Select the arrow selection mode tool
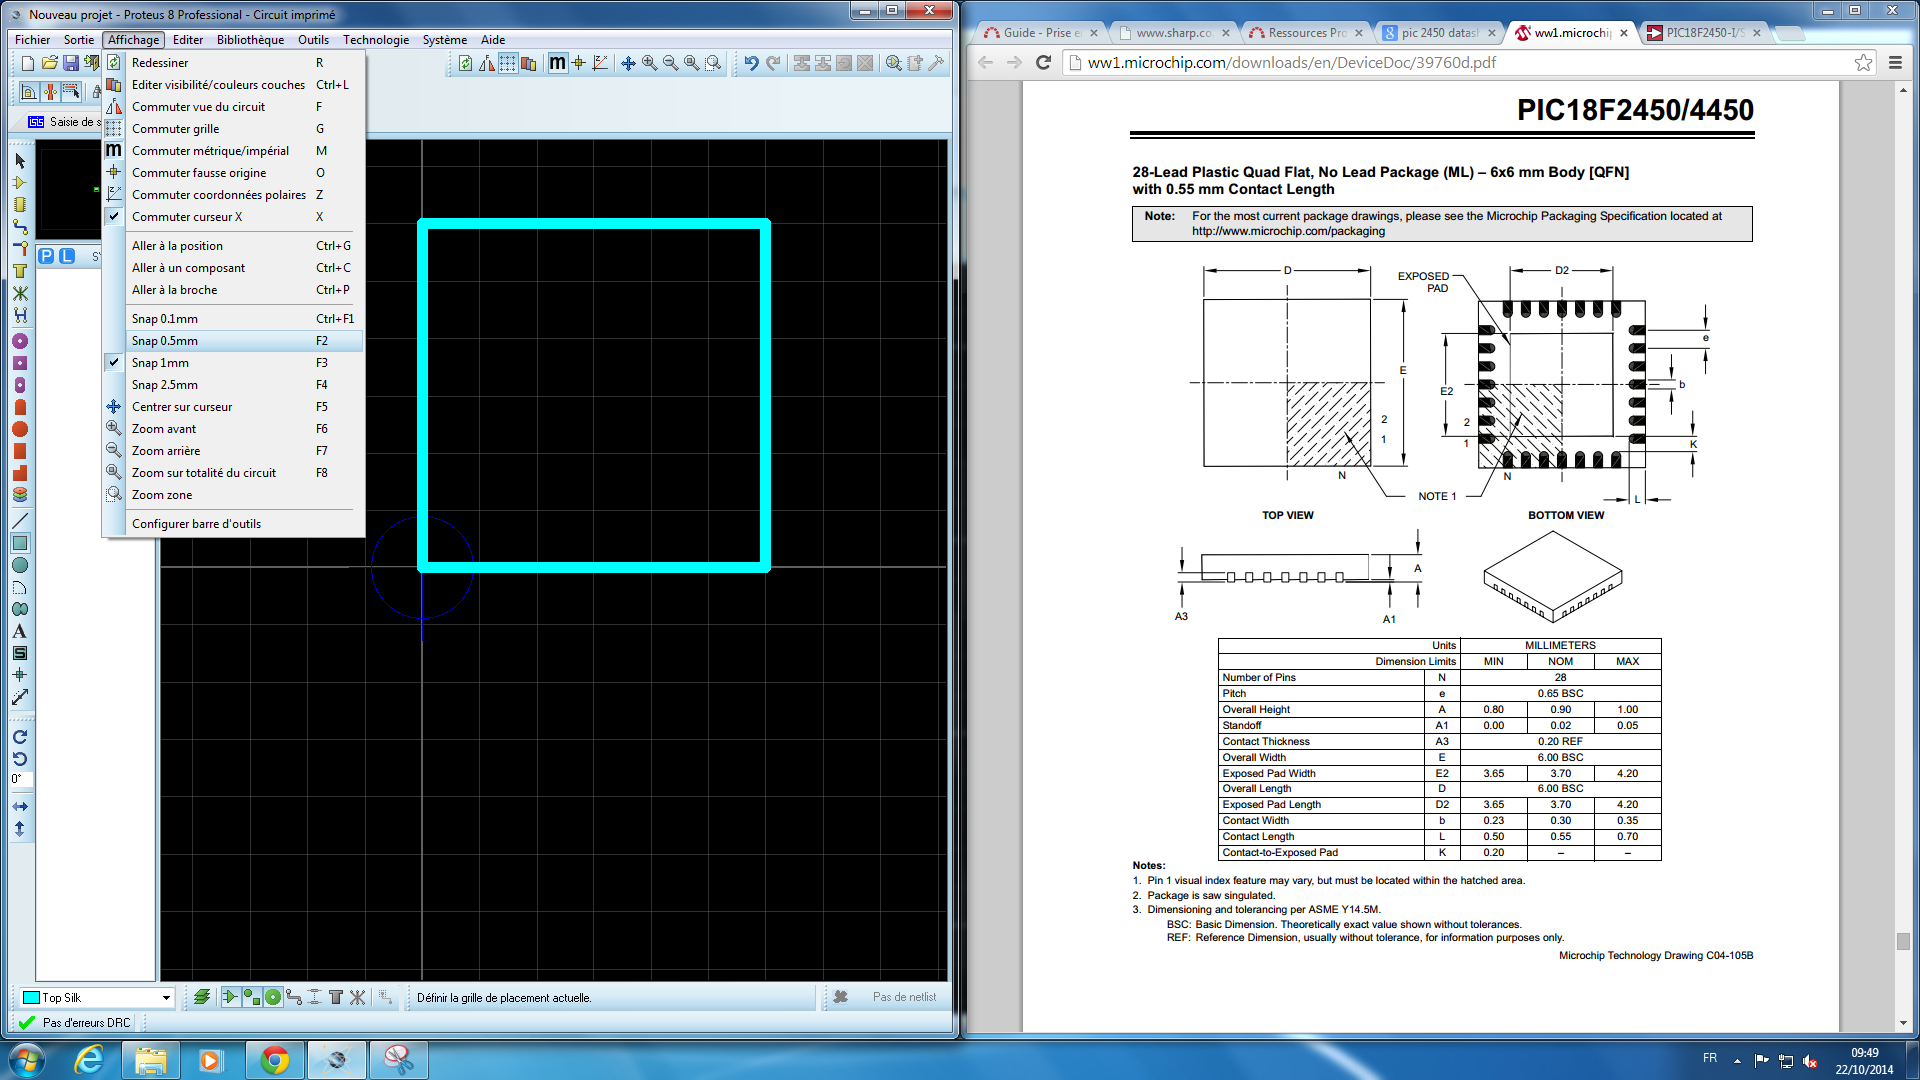 [20, 160]
